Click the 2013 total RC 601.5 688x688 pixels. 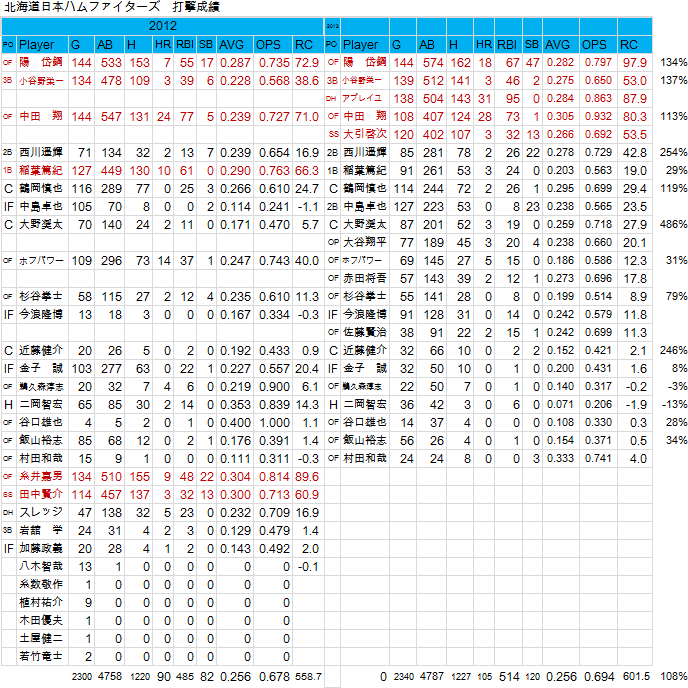(634, 677)
